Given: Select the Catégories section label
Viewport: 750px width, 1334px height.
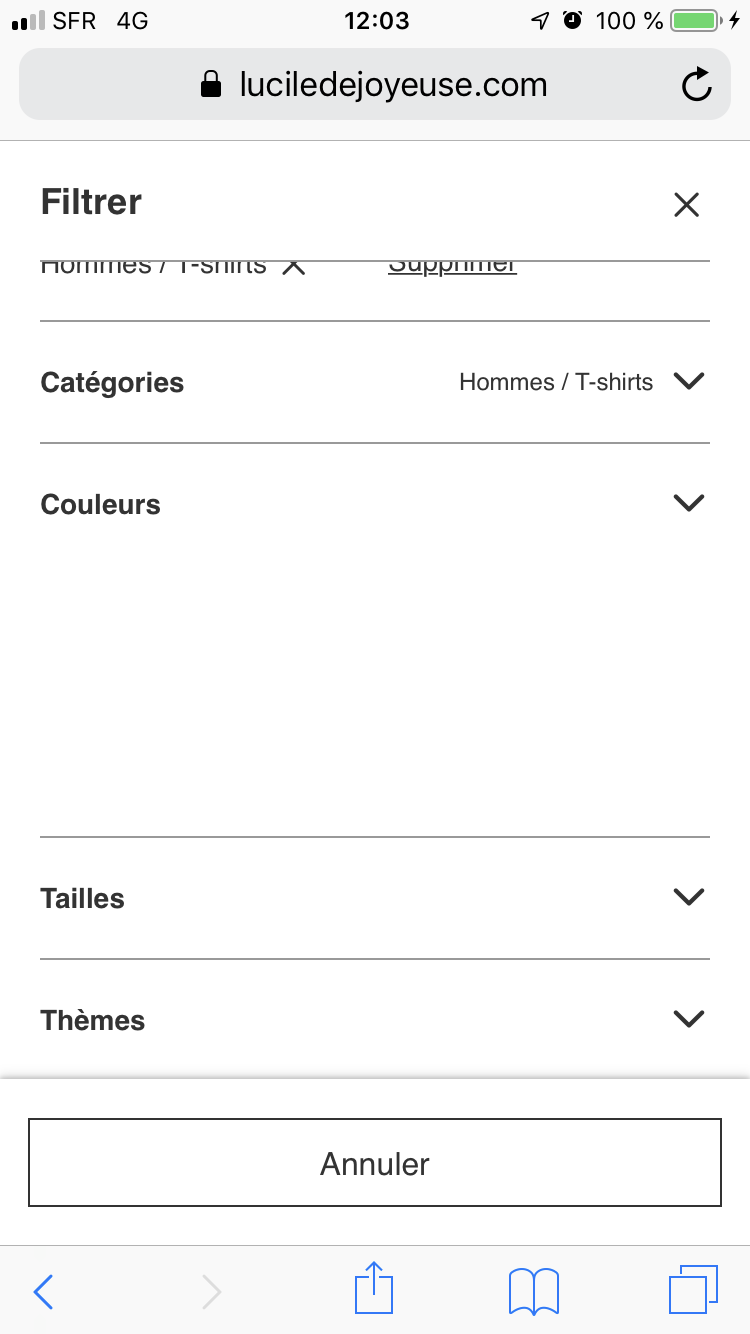Looking at the screenshot, I should [x=112, y=383].
